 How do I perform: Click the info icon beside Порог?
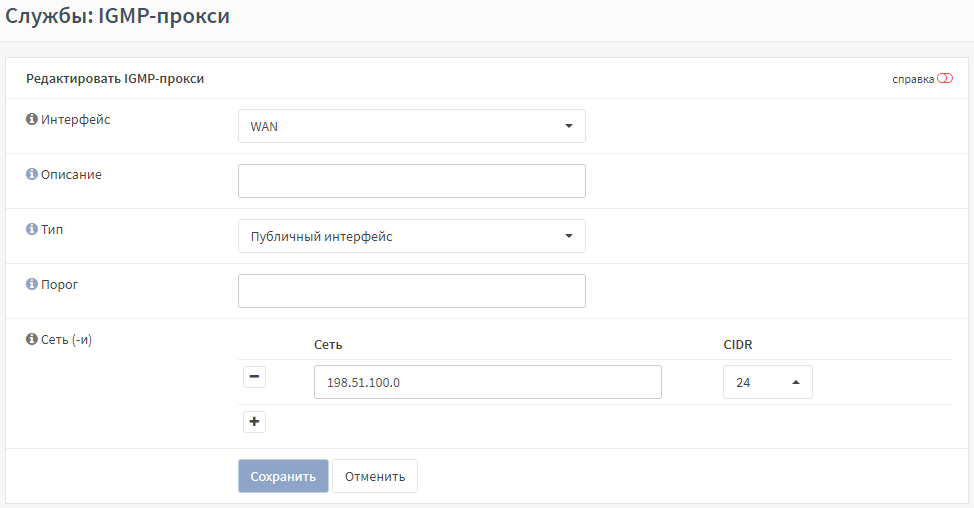tap(32, 284)
